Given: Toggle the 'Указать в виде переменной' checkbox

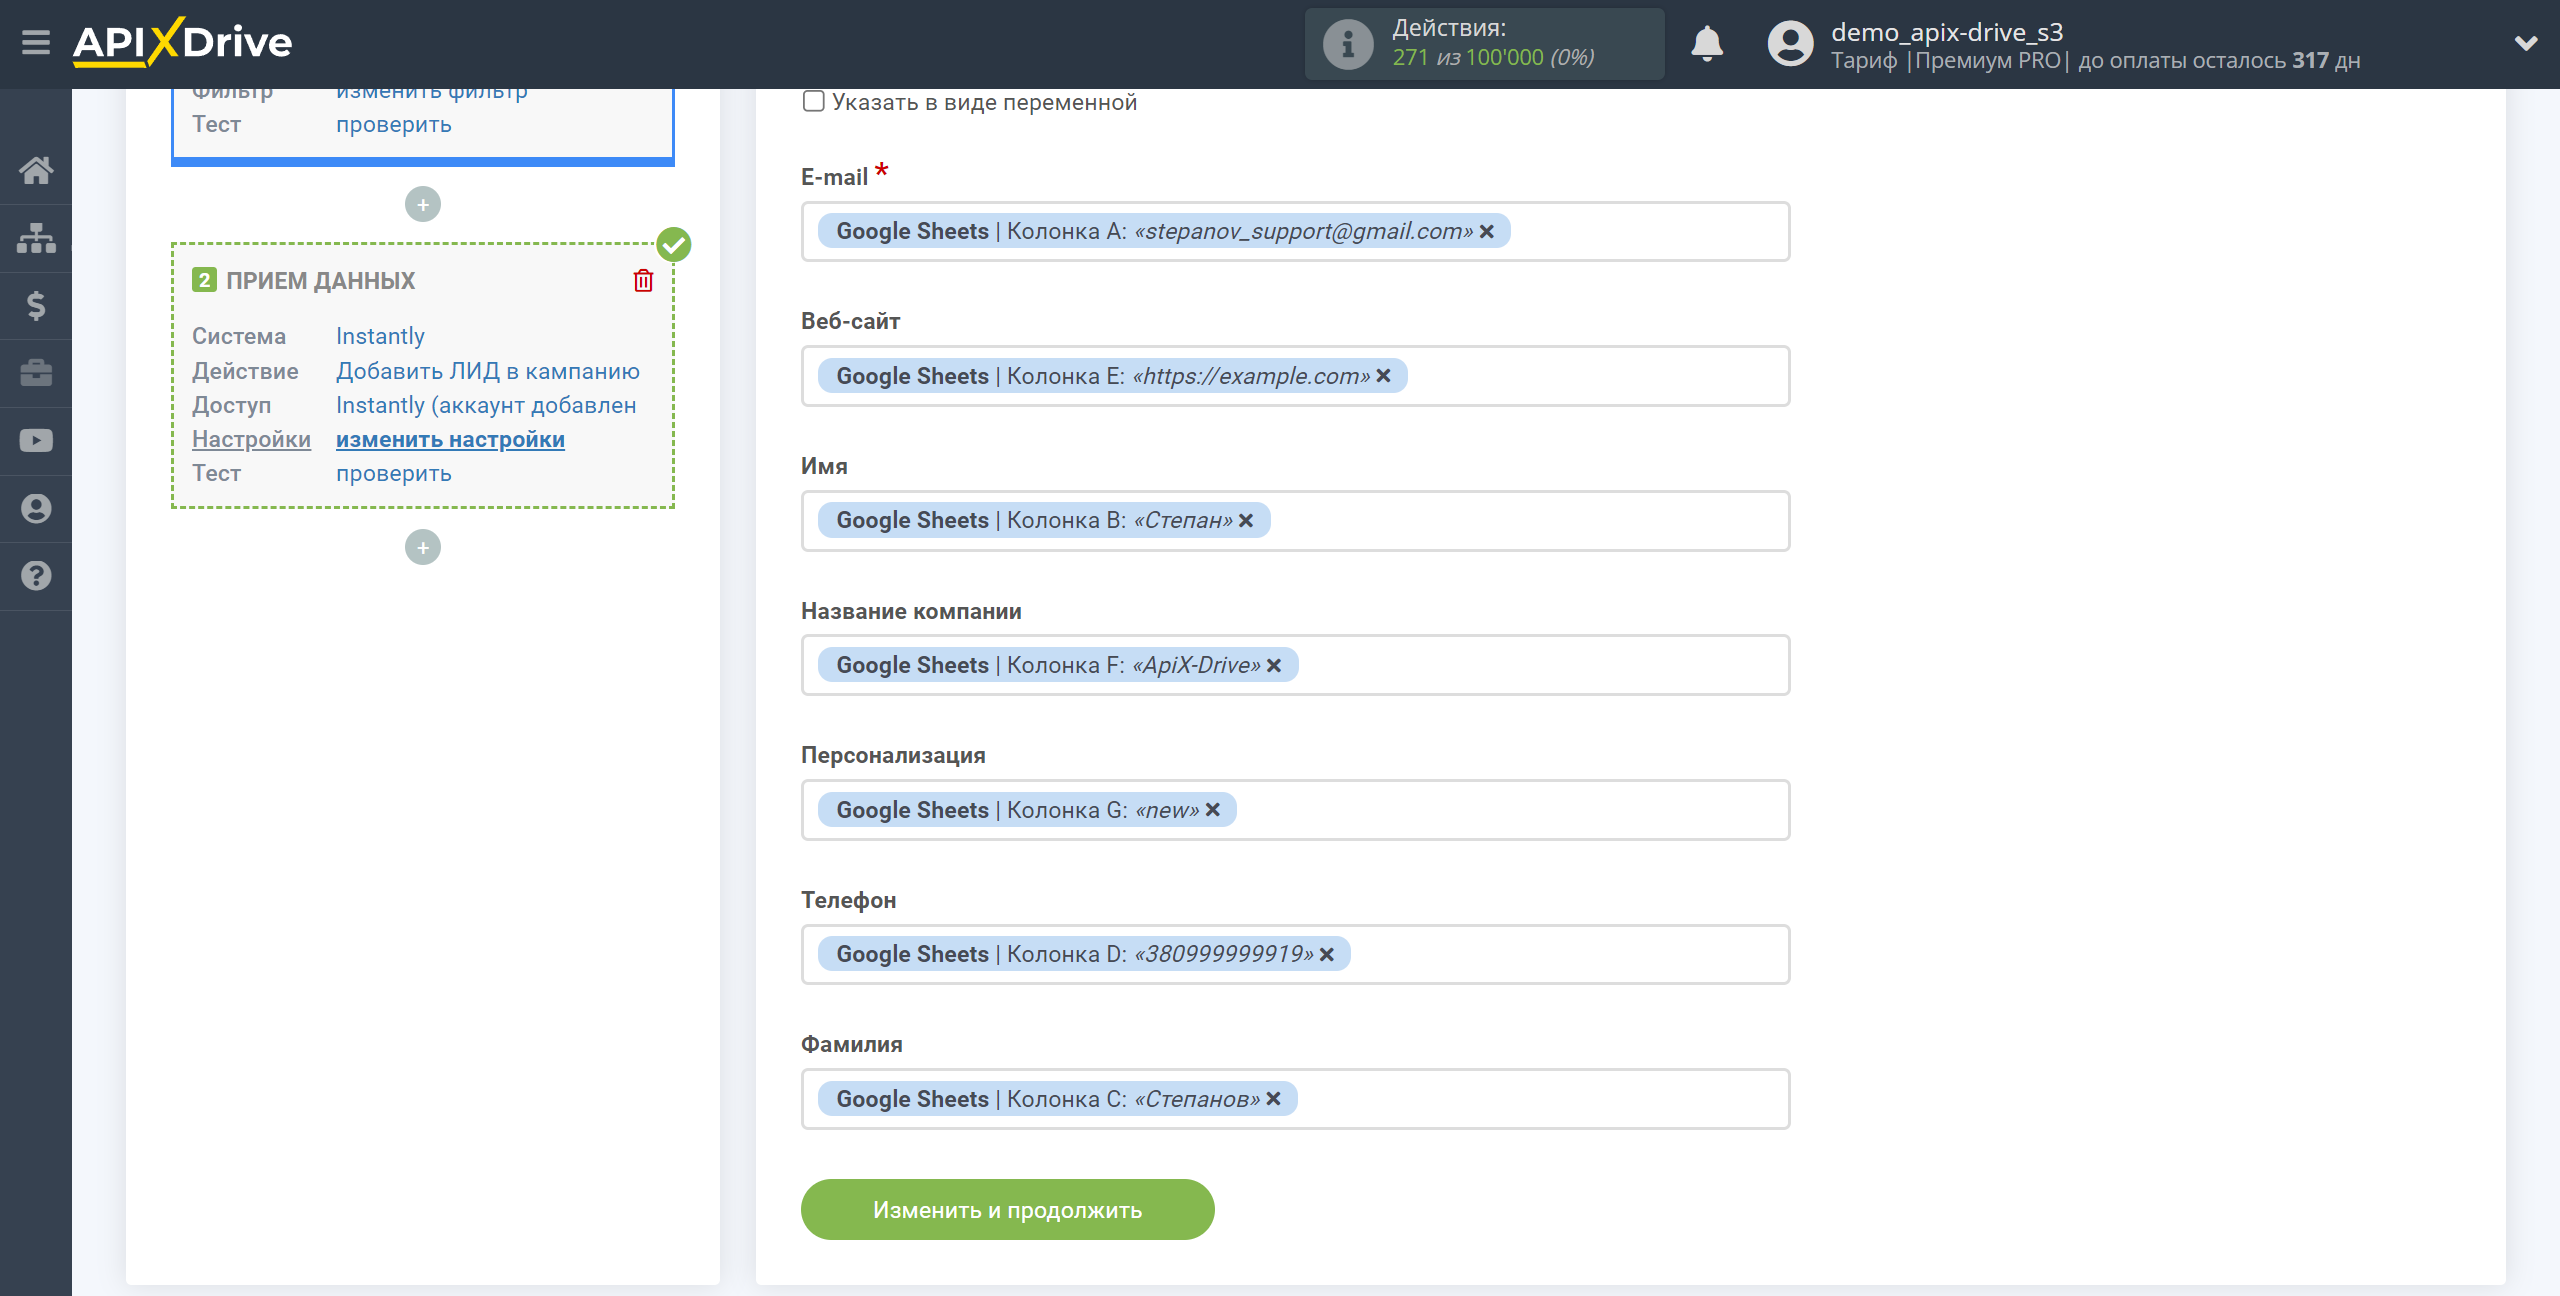Looking at the screenshot, I should point(814,102).
